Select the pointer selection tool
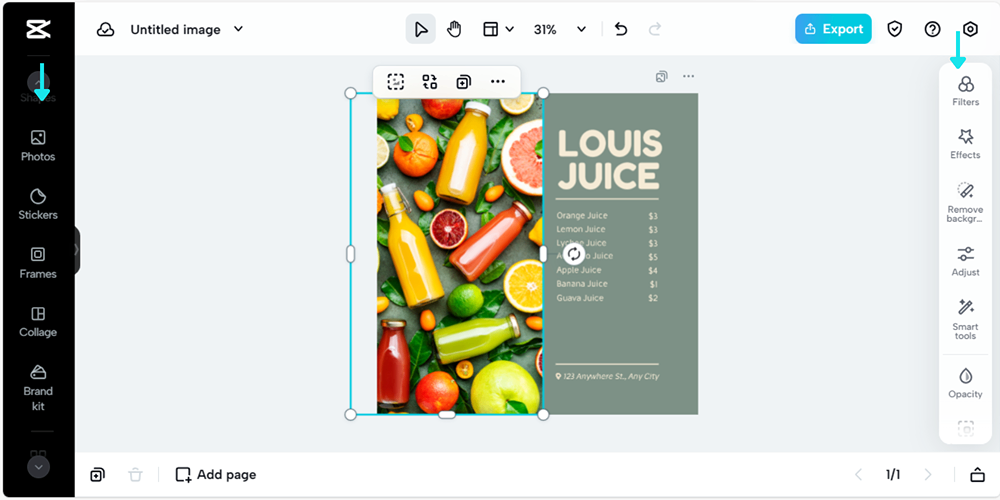Image resolution: width=1000 pixels, height=500 pixels. click(421, 29)
